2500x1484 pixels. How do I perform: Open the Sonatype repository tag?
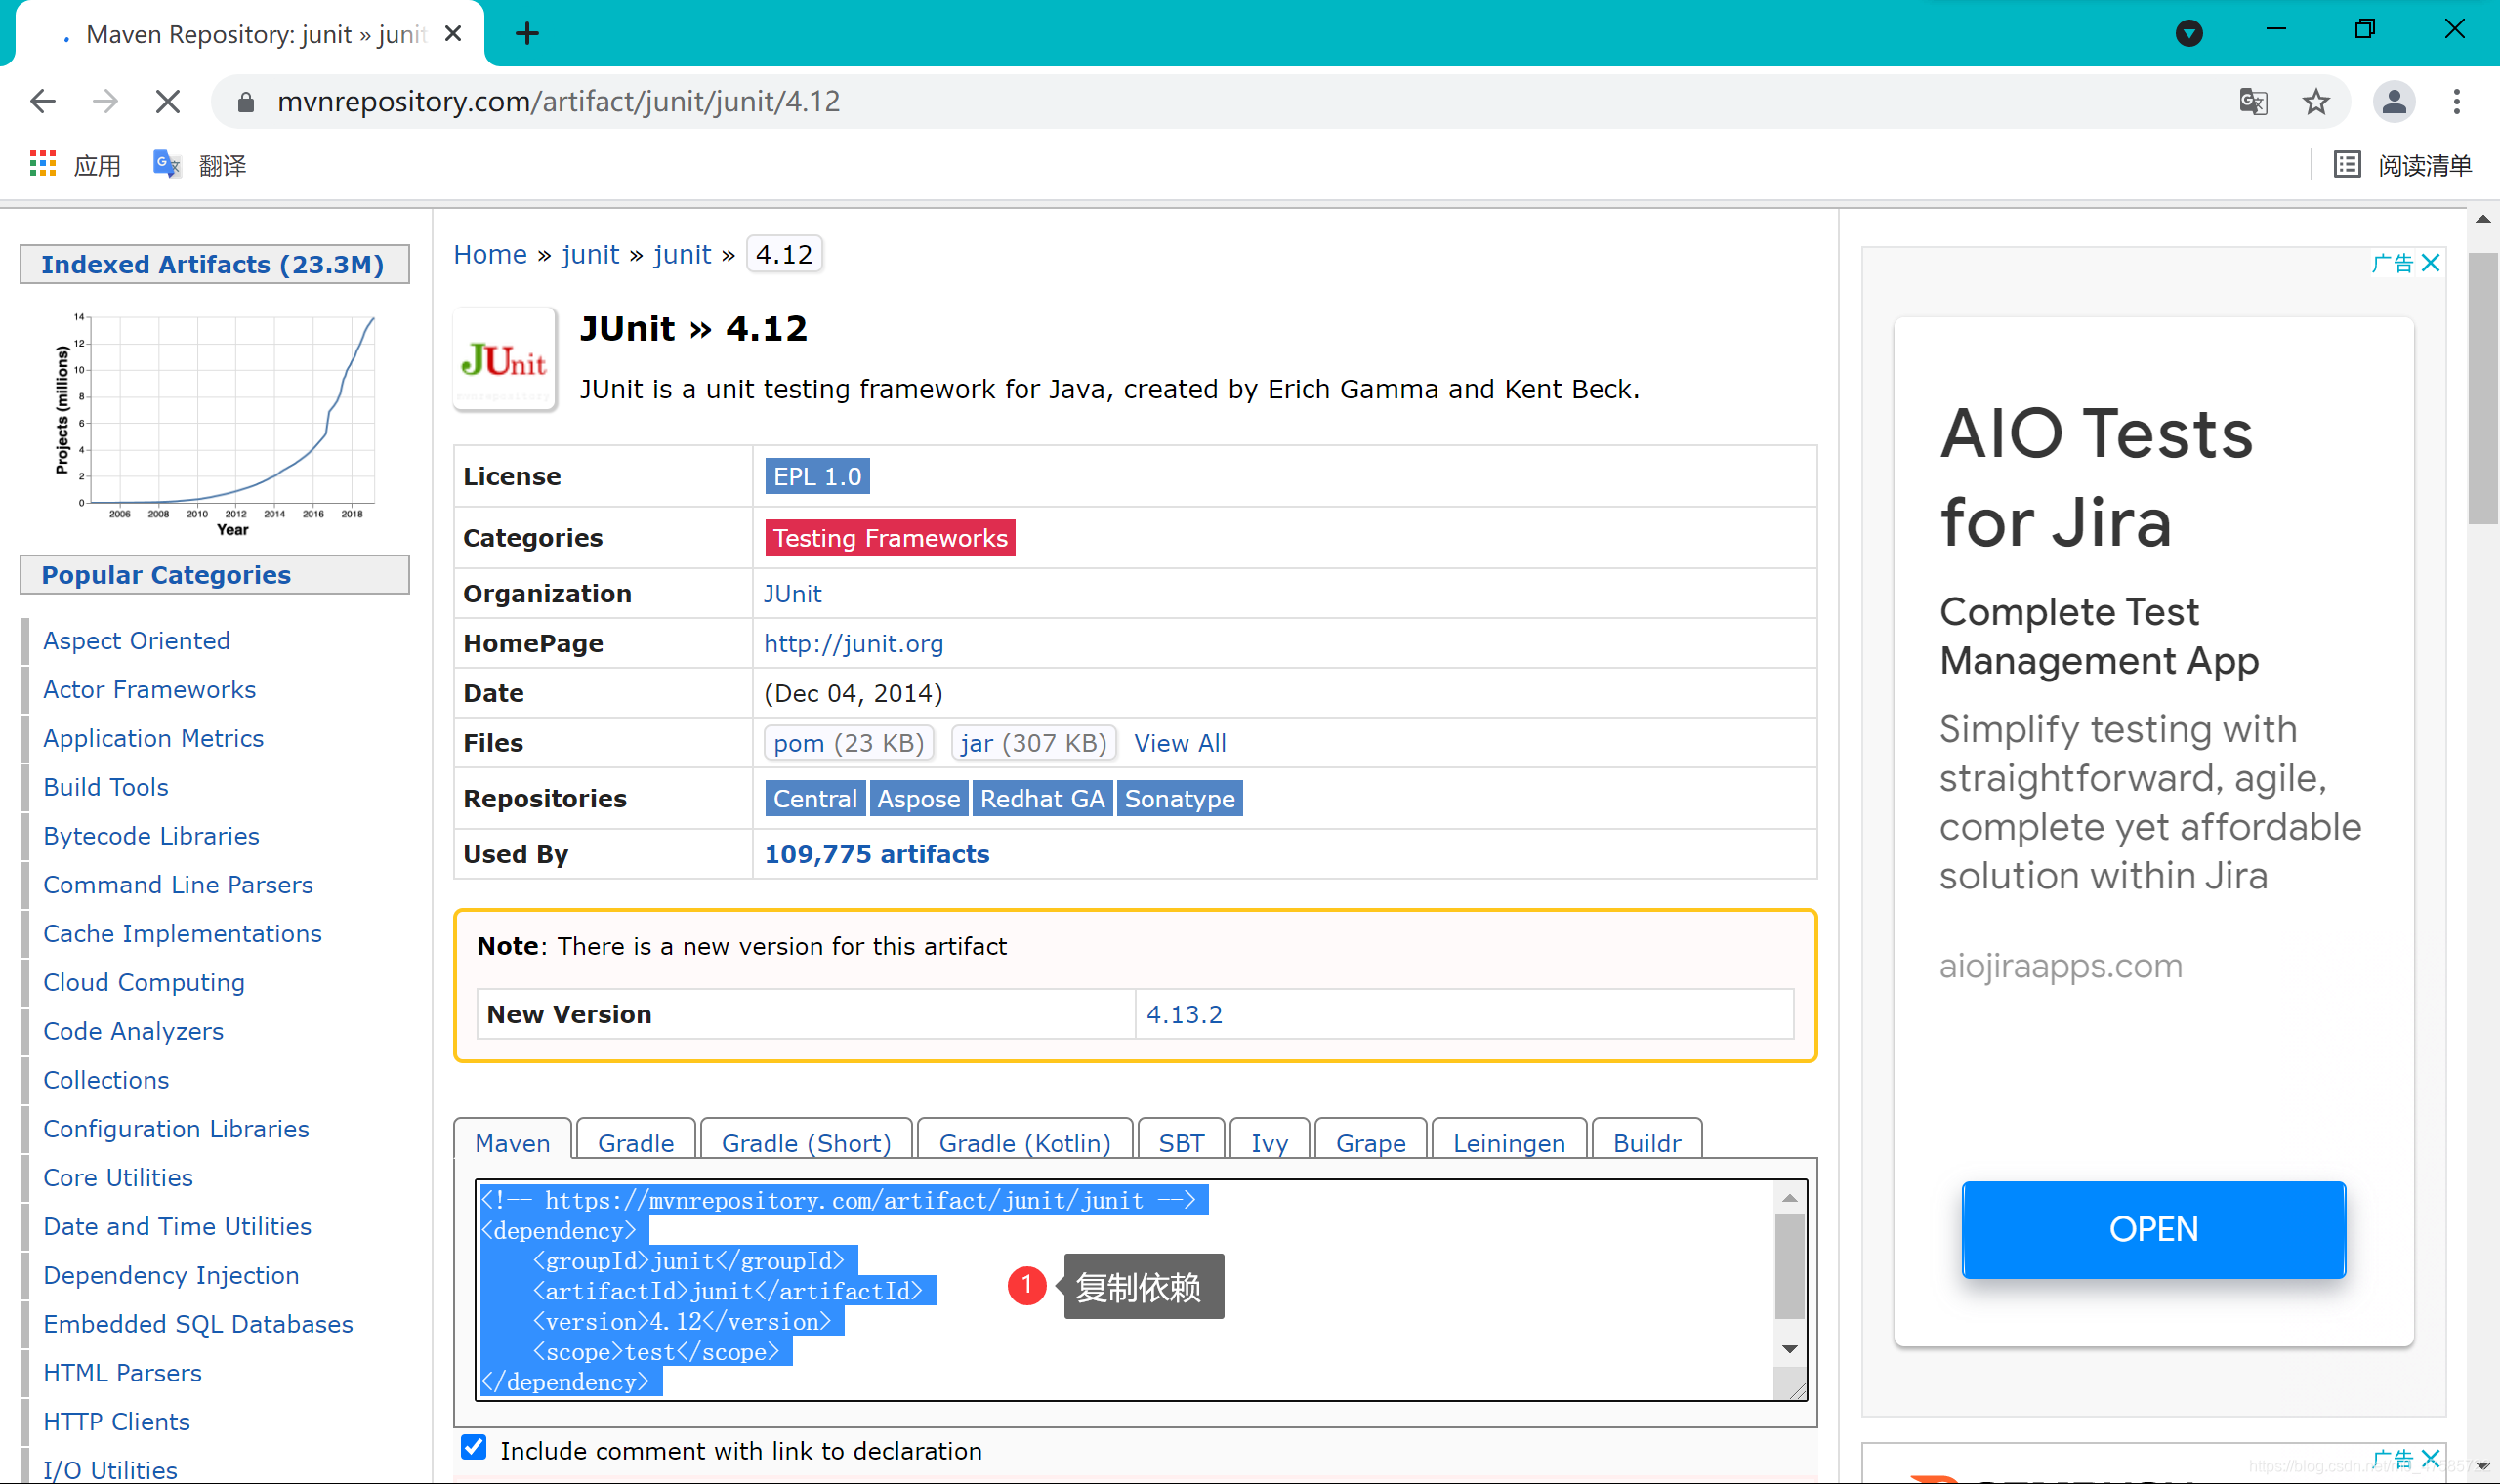(1180, 798)
